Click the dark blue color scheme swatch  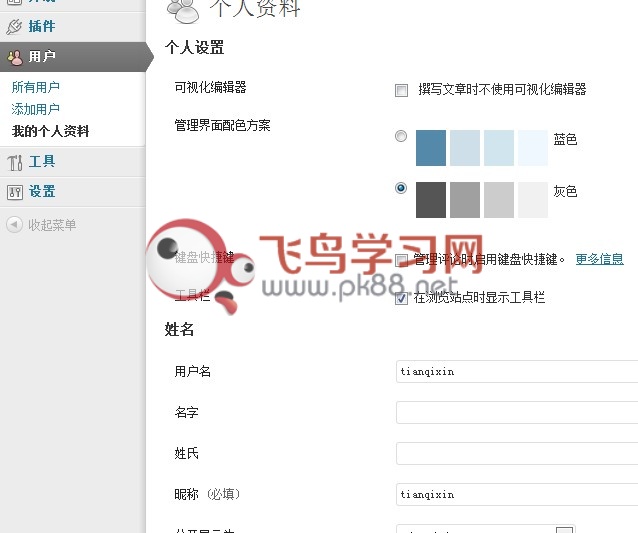coord(431,148)
